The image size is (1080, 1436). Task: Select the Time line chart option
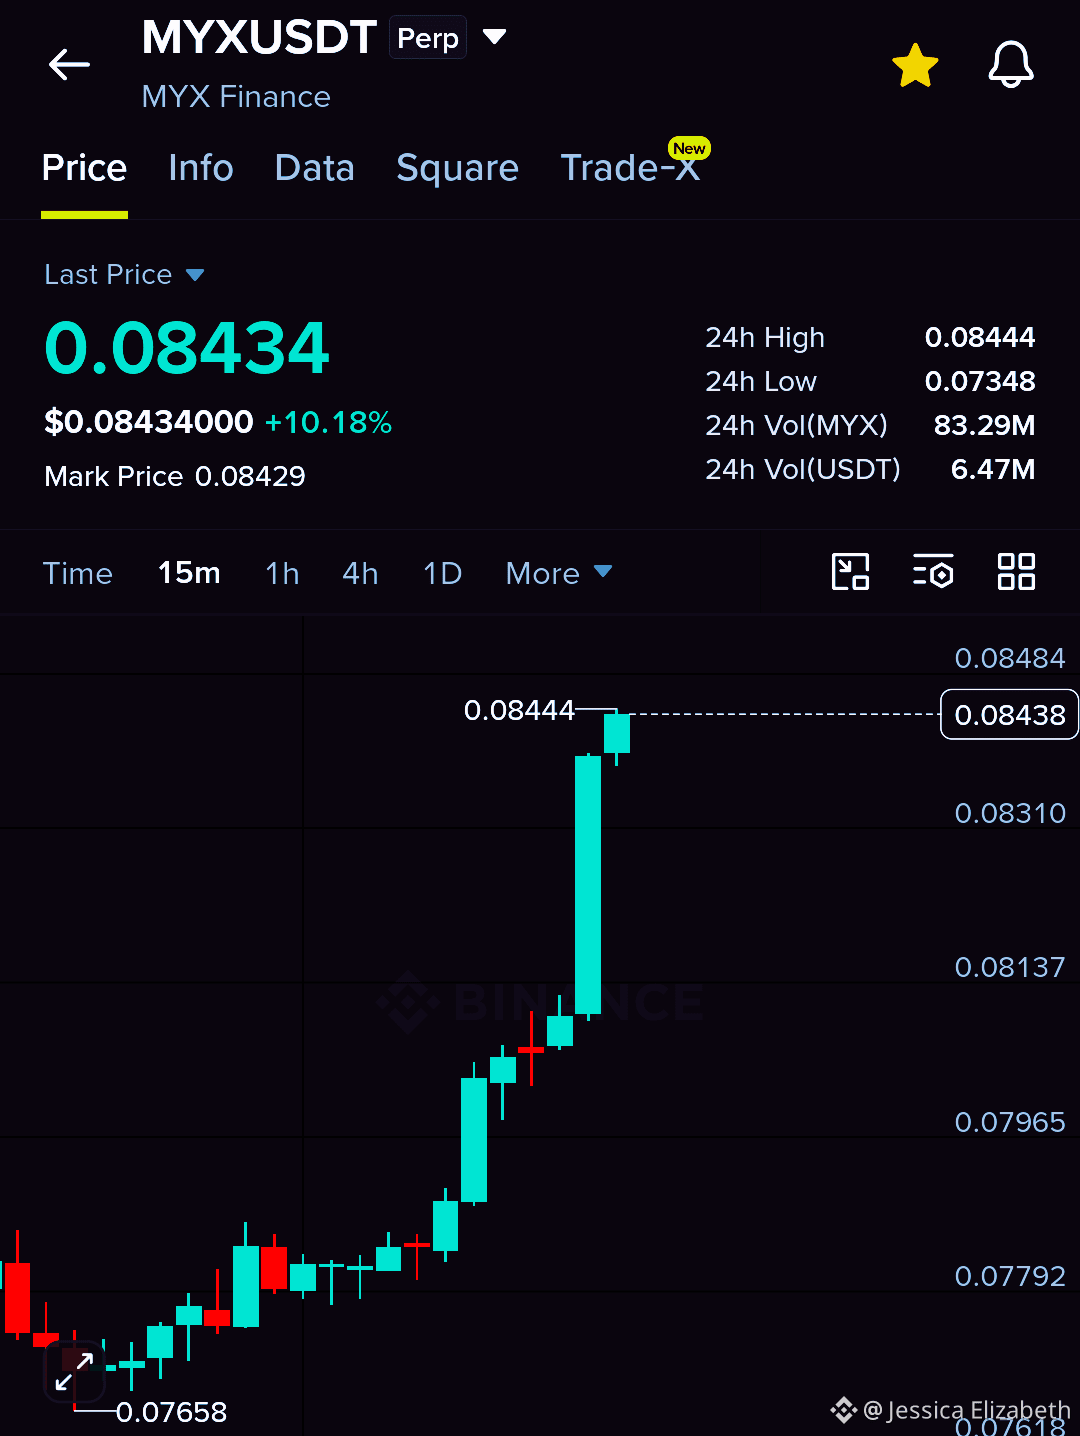click(78, 573)
